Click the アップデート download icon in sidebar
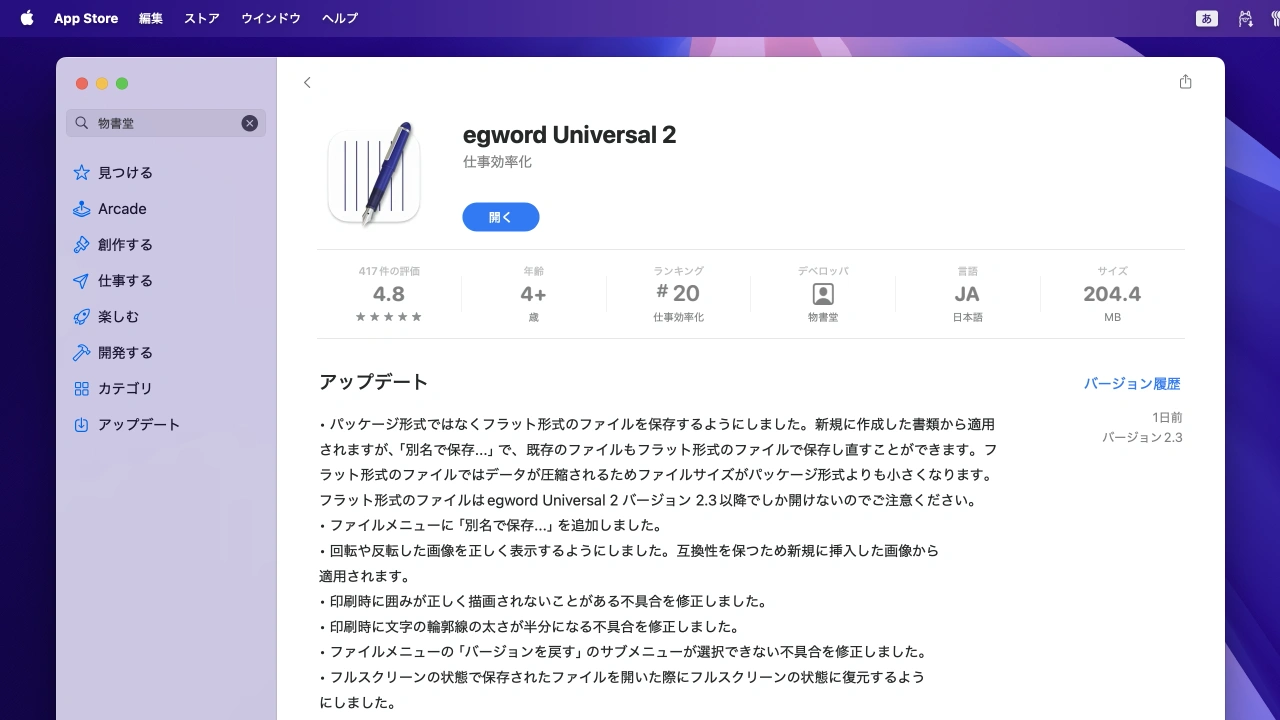 [82, 425]
